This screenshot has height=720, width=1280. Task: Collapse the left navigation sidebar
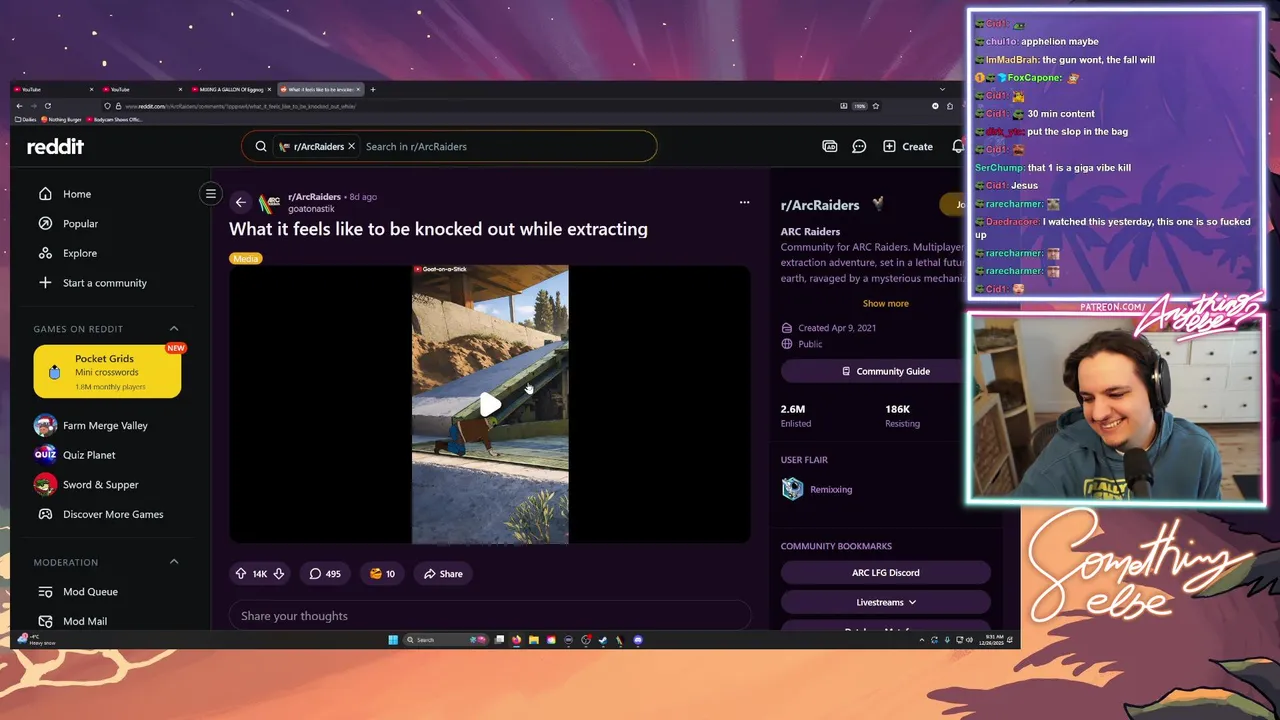tap(211, 194)
